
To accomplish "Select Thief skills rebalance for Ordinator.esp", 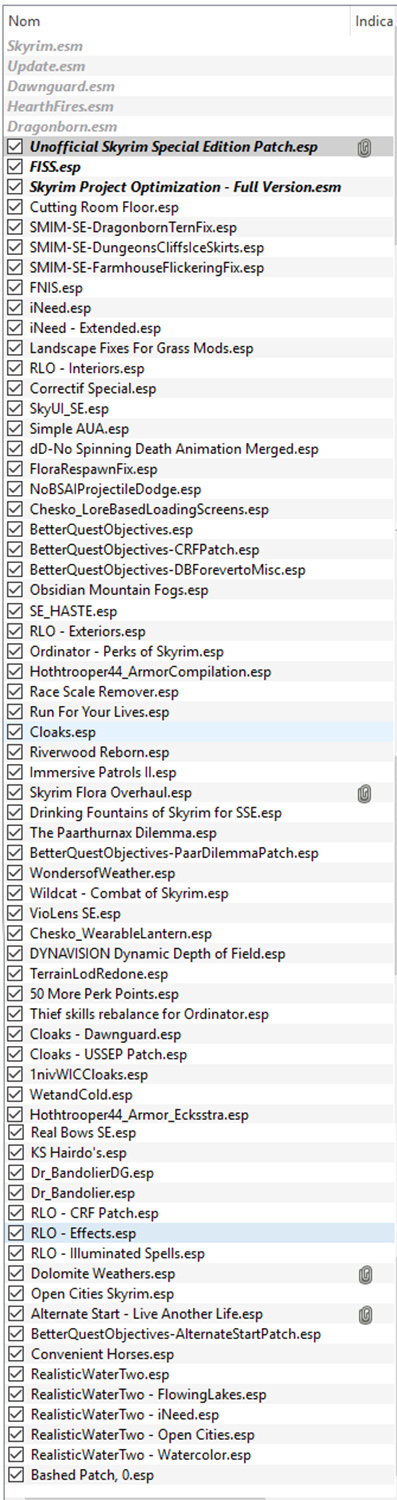I will (x=149, y=1014).
